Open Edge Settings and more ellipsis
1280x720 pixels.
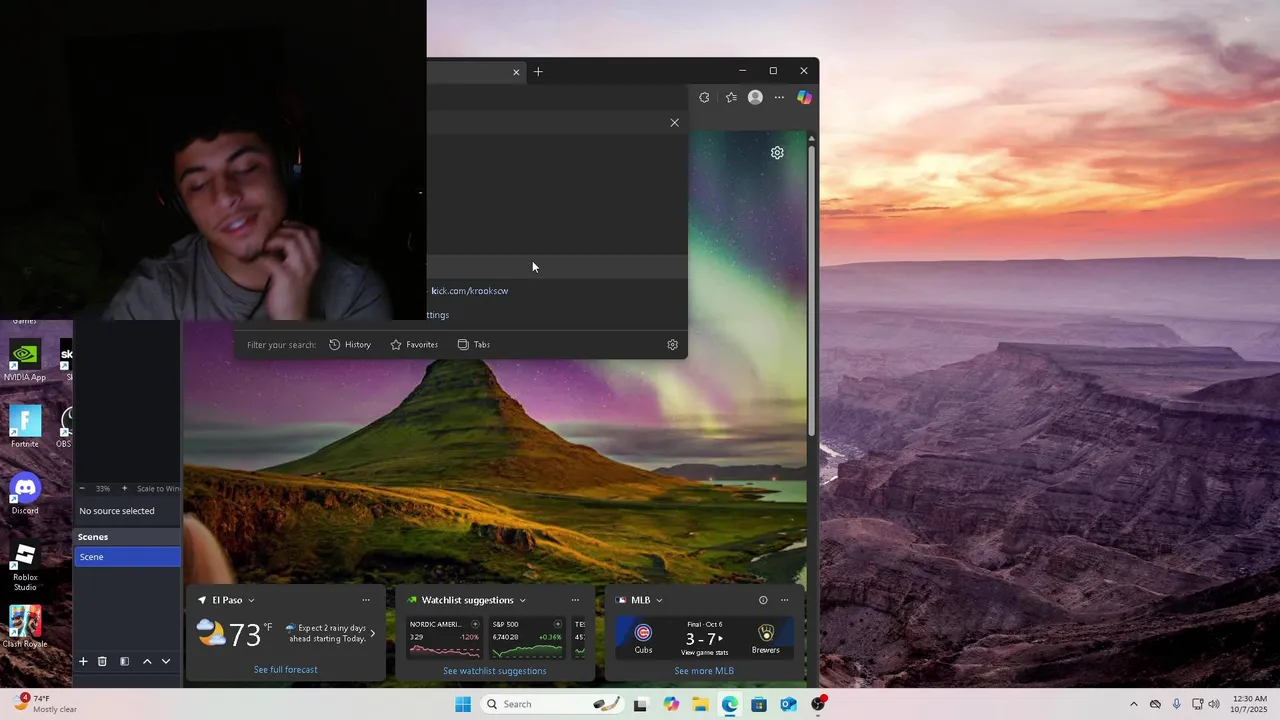779,97
